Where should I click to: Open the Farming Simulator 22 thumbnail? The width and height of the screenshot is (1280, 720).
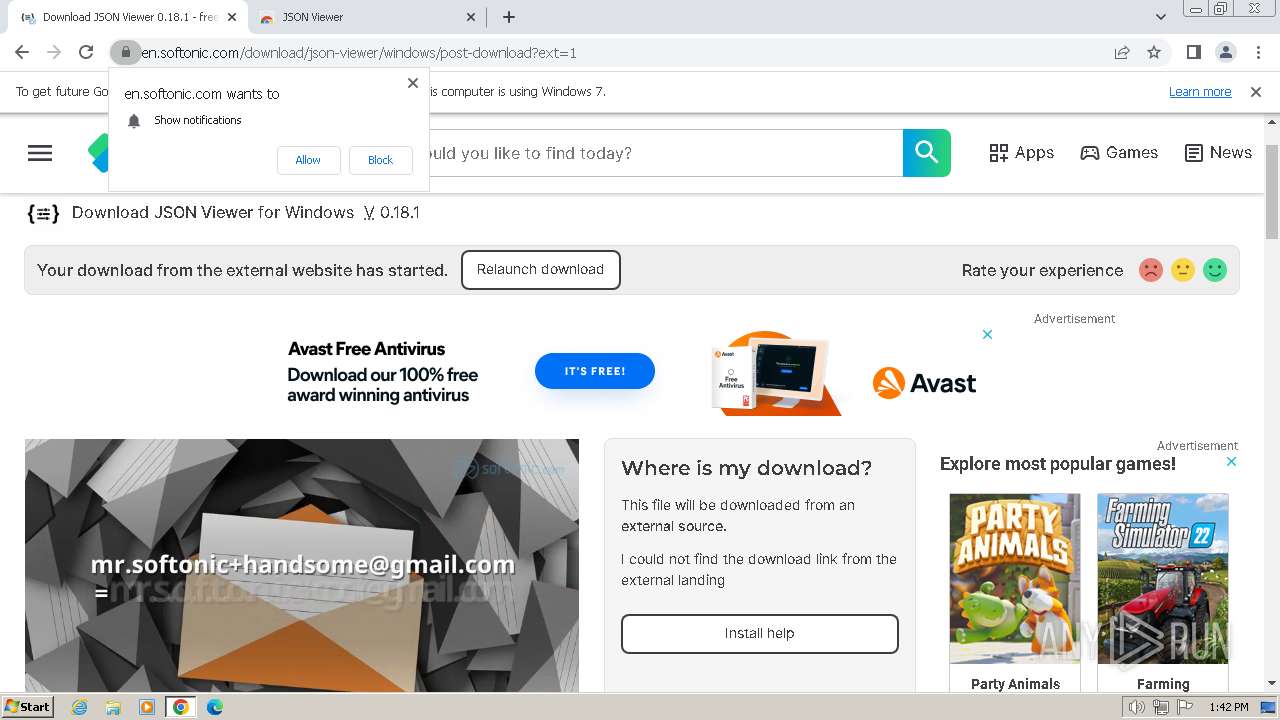(x=1163, y=578)
